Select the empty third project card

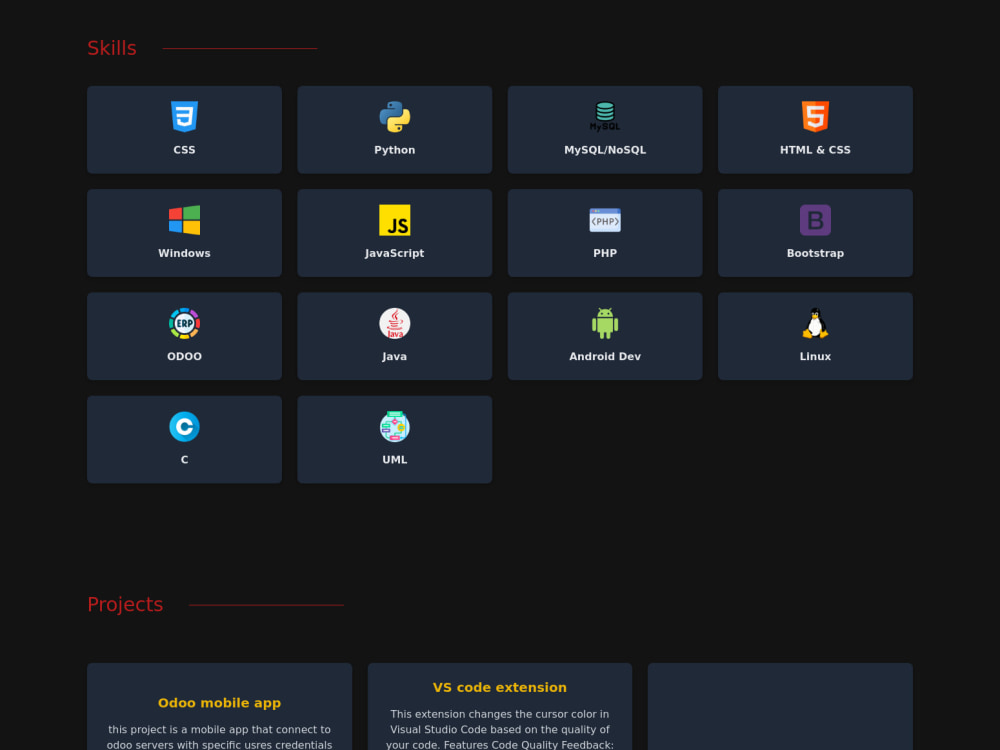pyautogui.click(x=780, y=707)
